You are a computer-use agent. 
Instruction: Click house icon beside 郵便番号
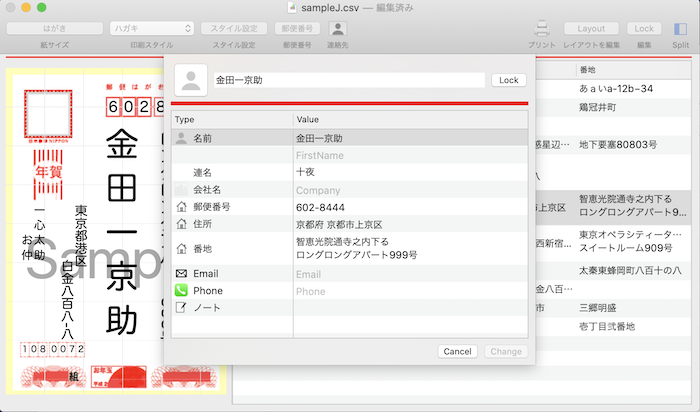tap(181, 207)
